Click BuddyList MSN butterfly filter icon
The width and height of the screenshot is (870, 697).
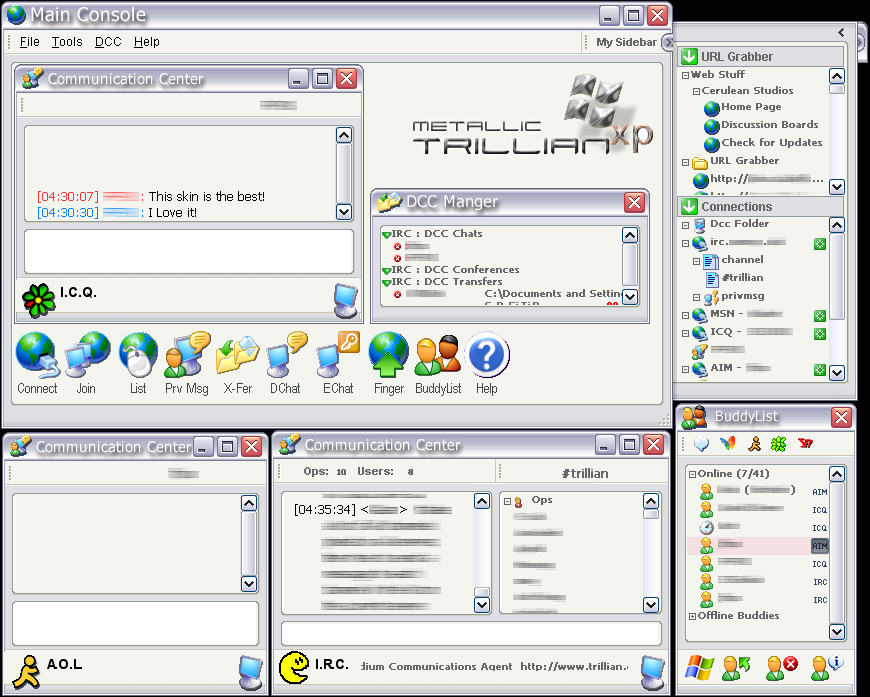tap(727, 443)
